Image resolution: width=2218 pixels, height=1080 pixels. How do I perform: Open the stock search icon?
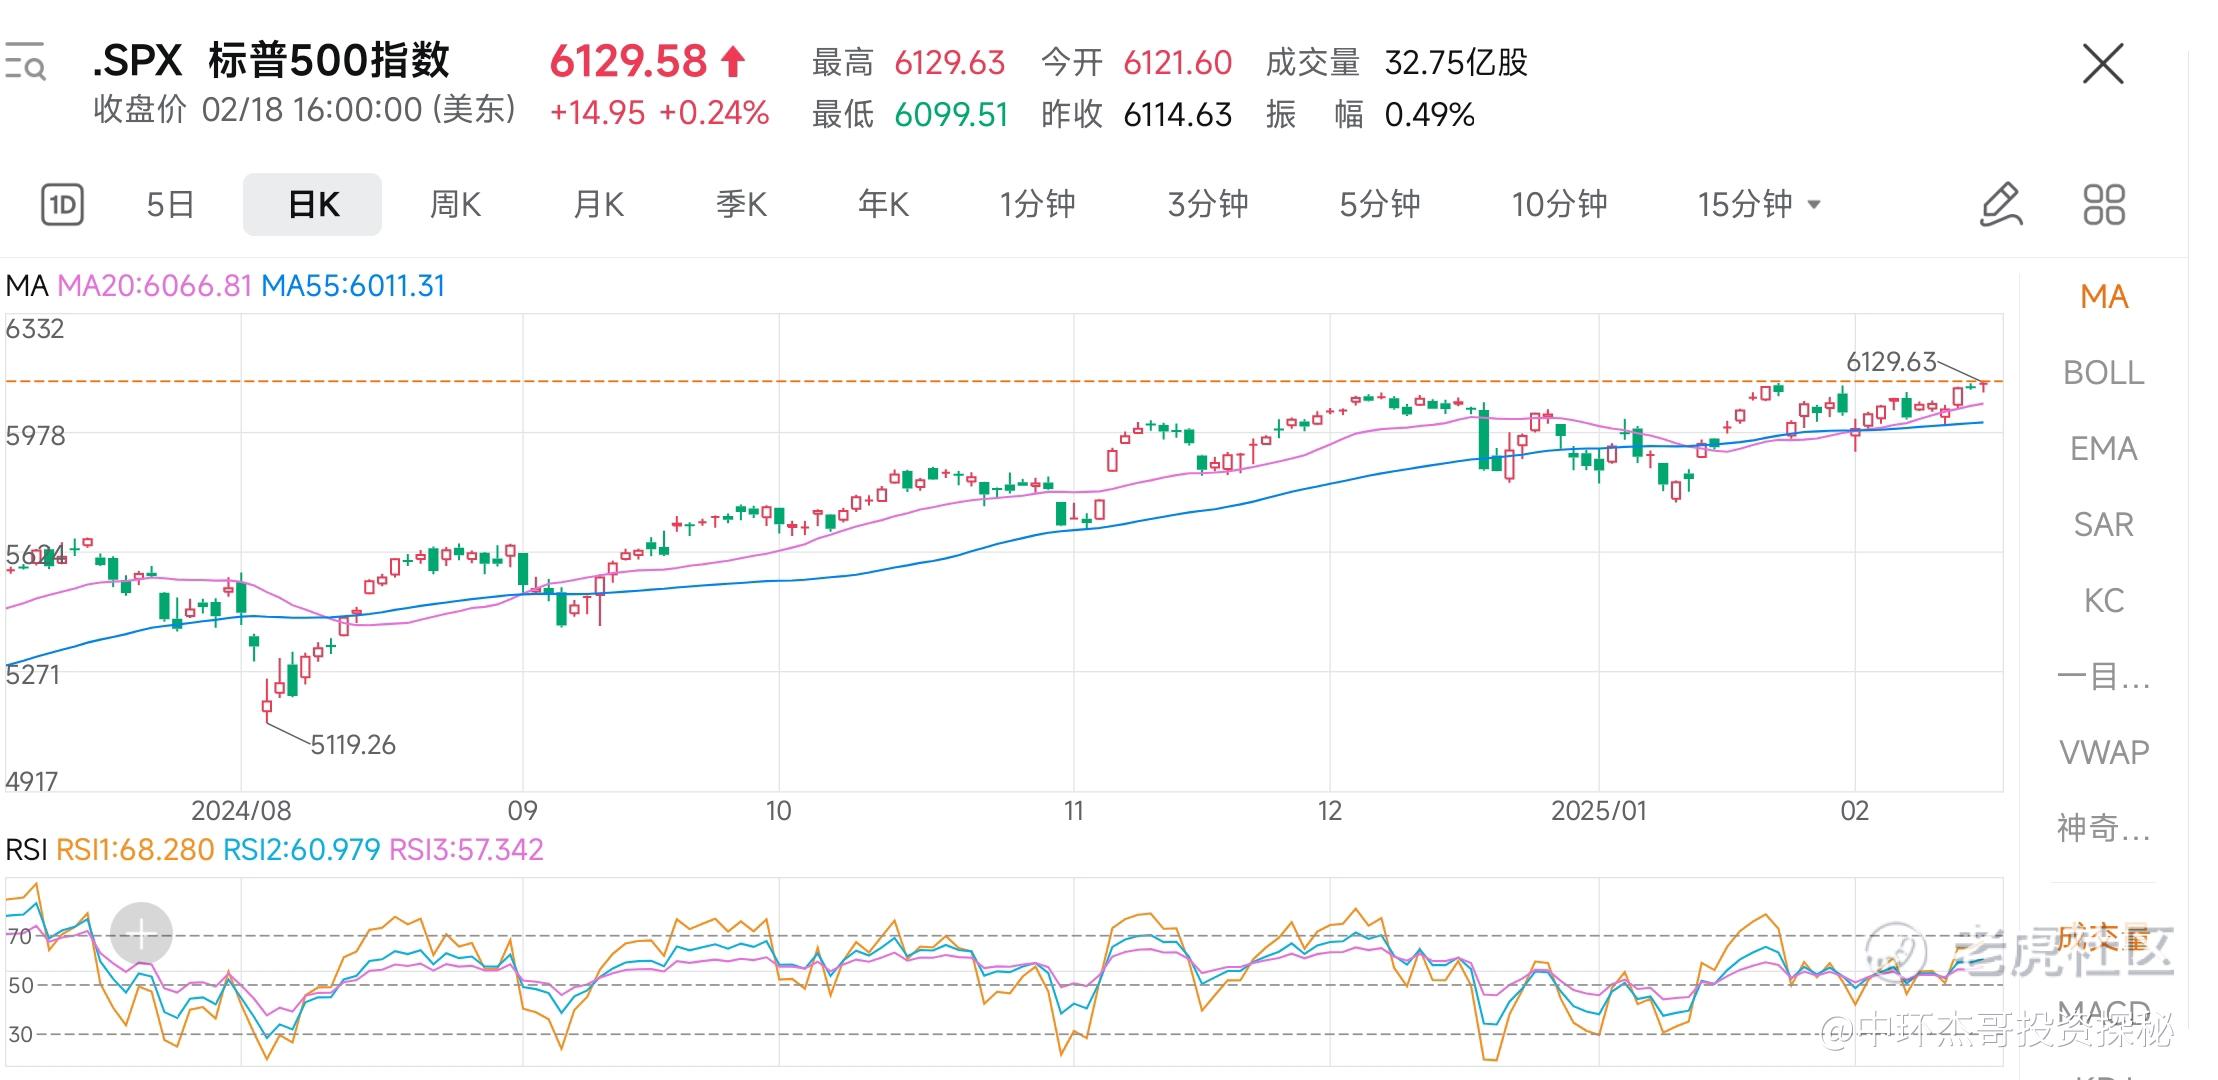click(x=25, y=62)
